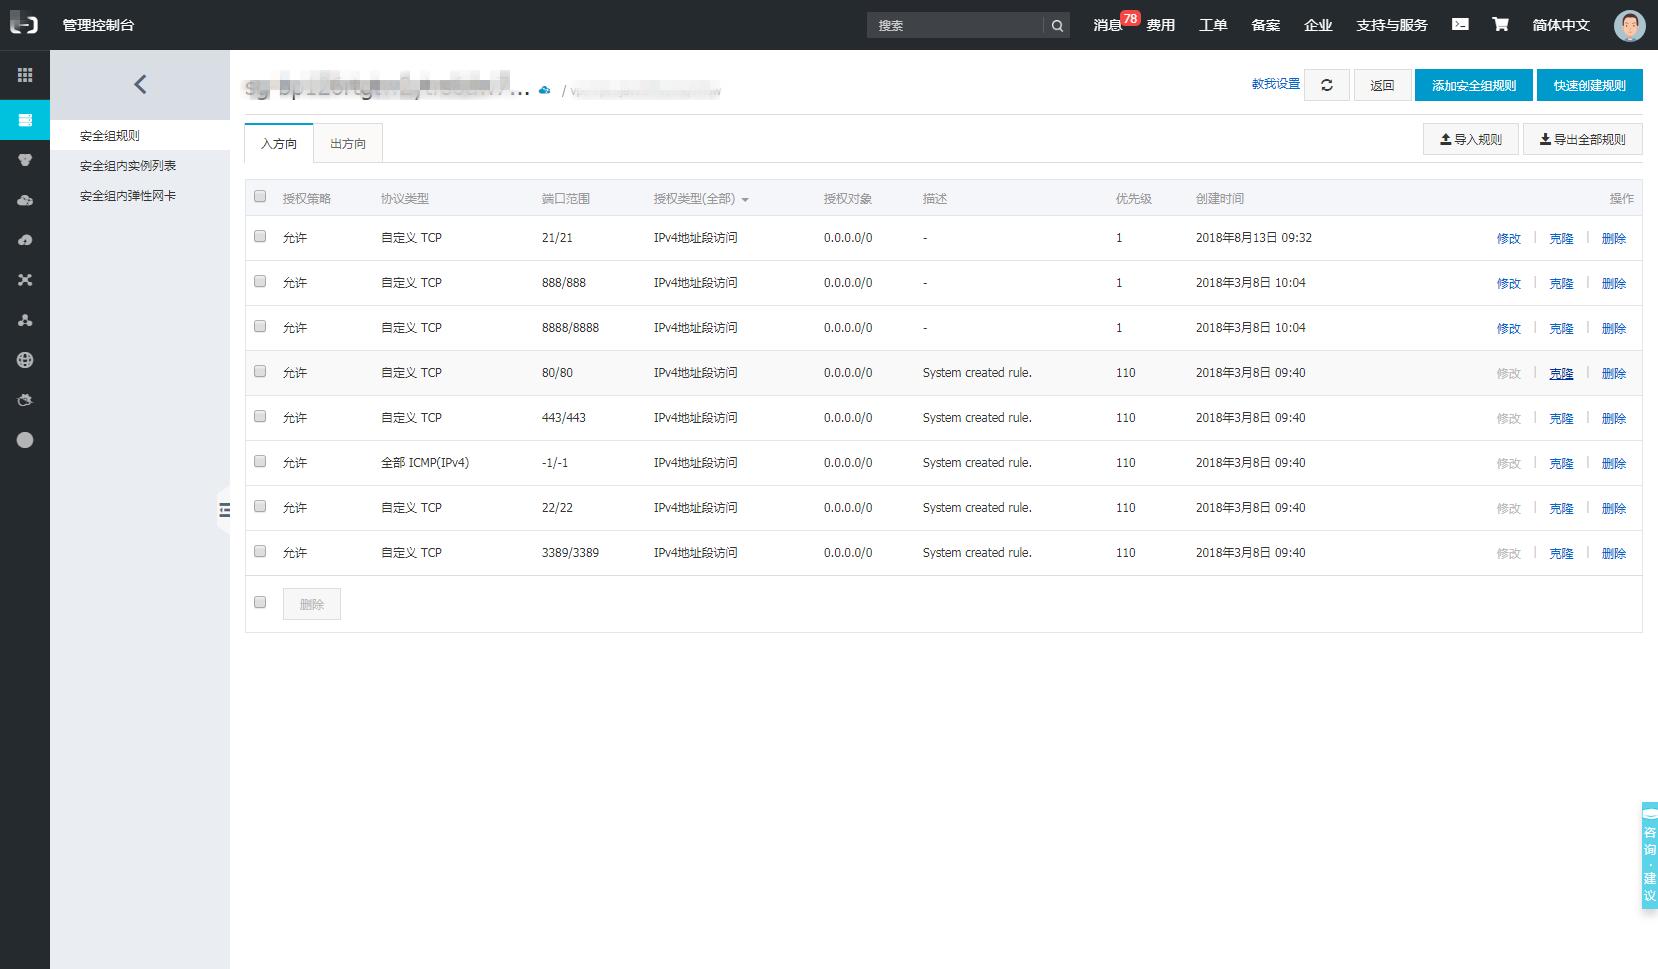Click the 添加安全组规则 button
Image resolution: width=1658 pixels, height=969 pixels.
1473,85
